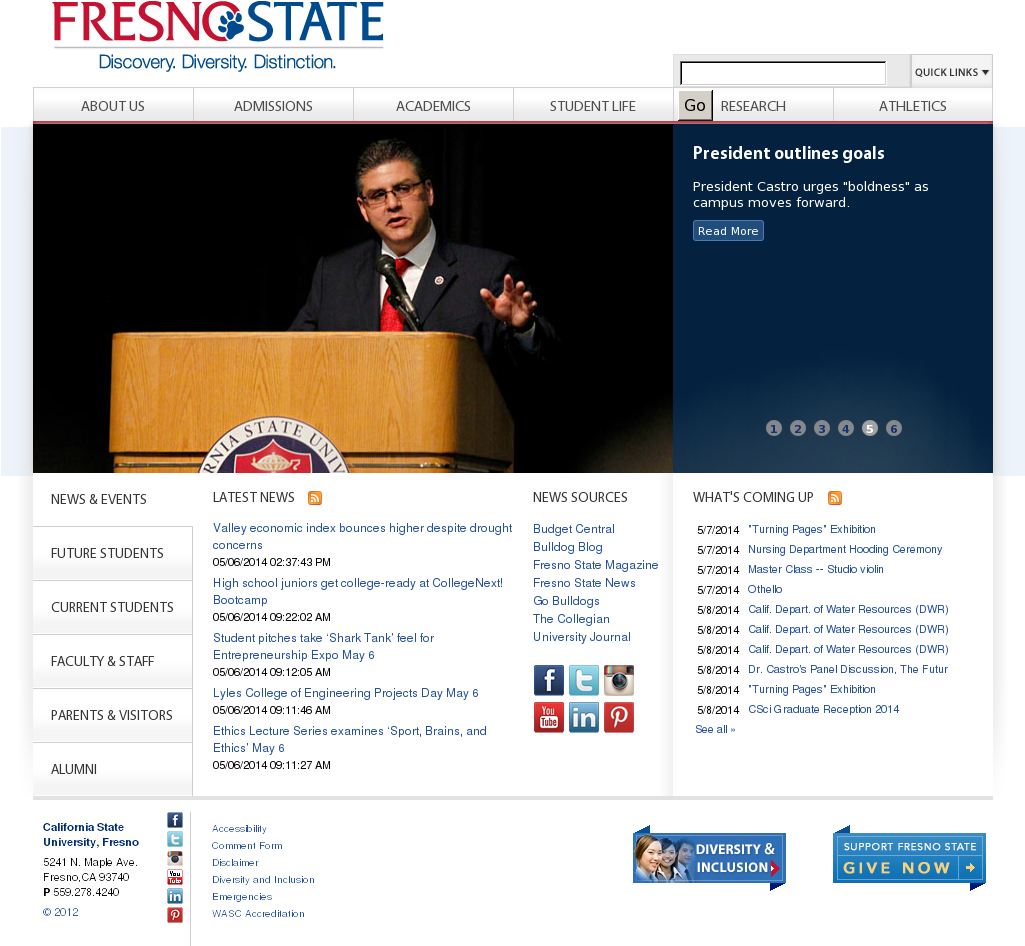Select the Faculty & Staff sidebar tab
The image size is (1025, 946).
(112, 661)
